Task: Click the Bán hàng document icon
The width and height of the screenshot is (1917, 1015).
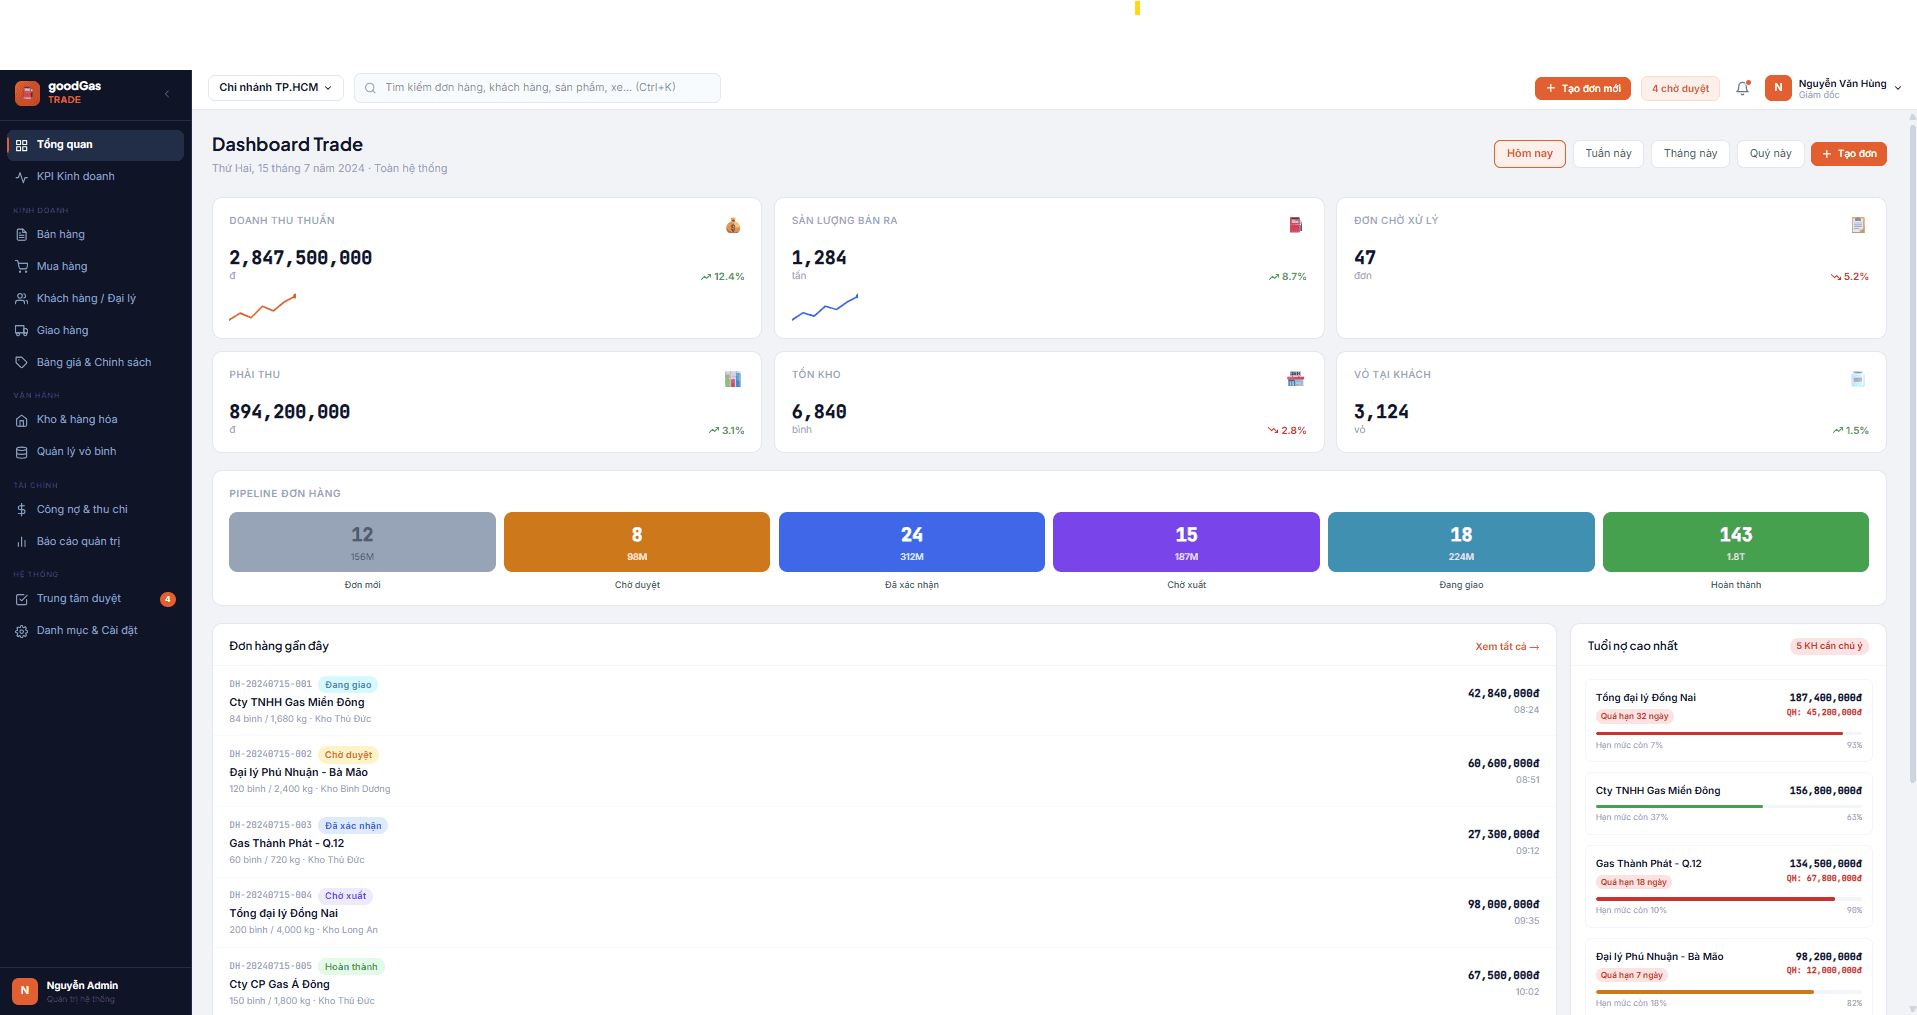Action: tap(21, 235)
